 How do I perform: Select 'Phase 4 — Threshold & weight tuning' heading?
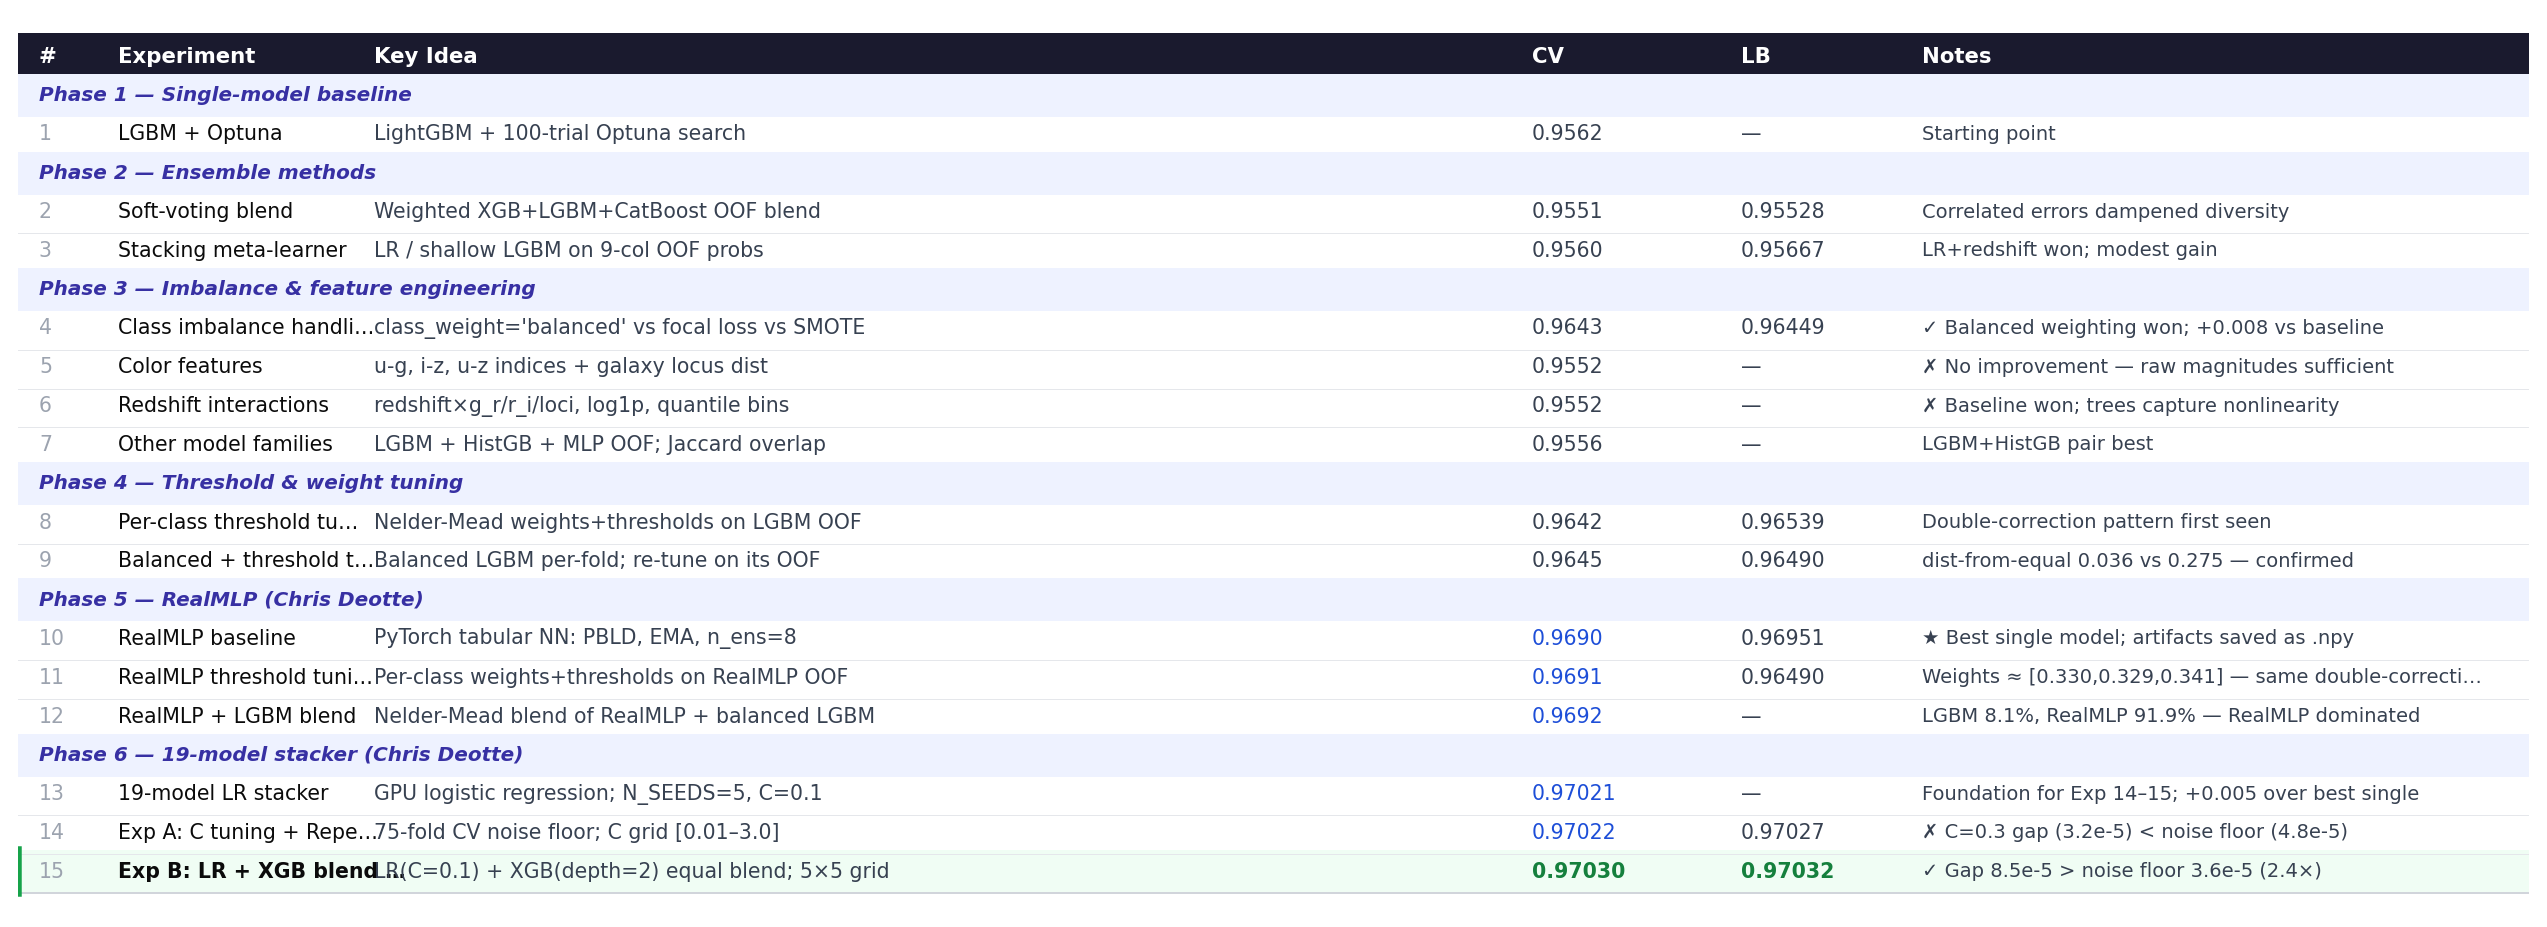[251, 483]
